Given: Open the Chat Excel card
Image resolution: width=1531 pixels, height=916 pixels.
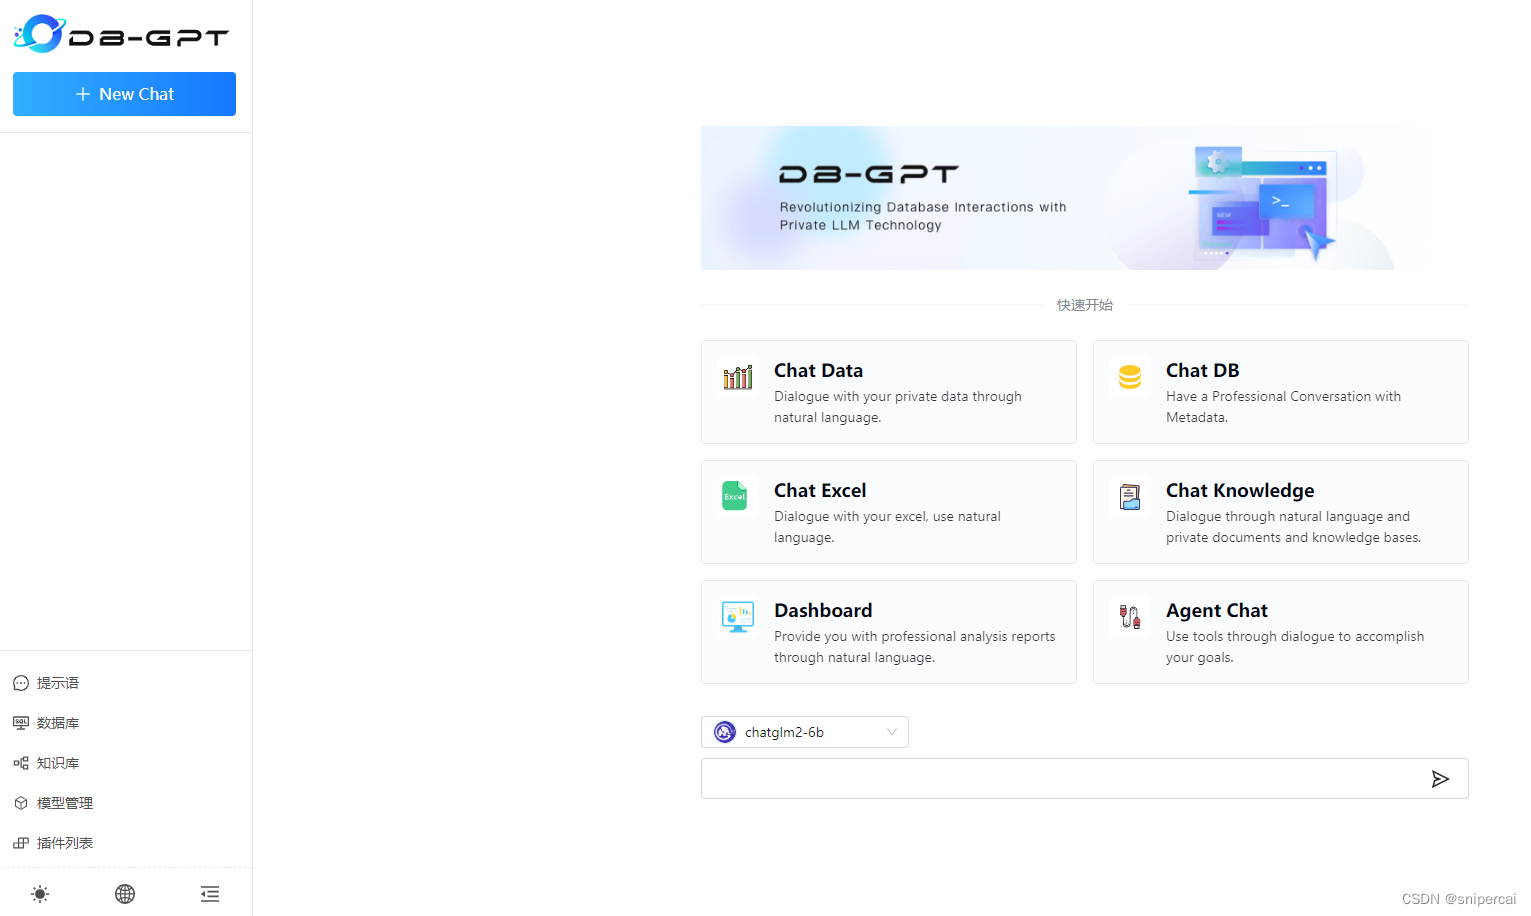Looking at the screenshot, I should coord(889,512).
